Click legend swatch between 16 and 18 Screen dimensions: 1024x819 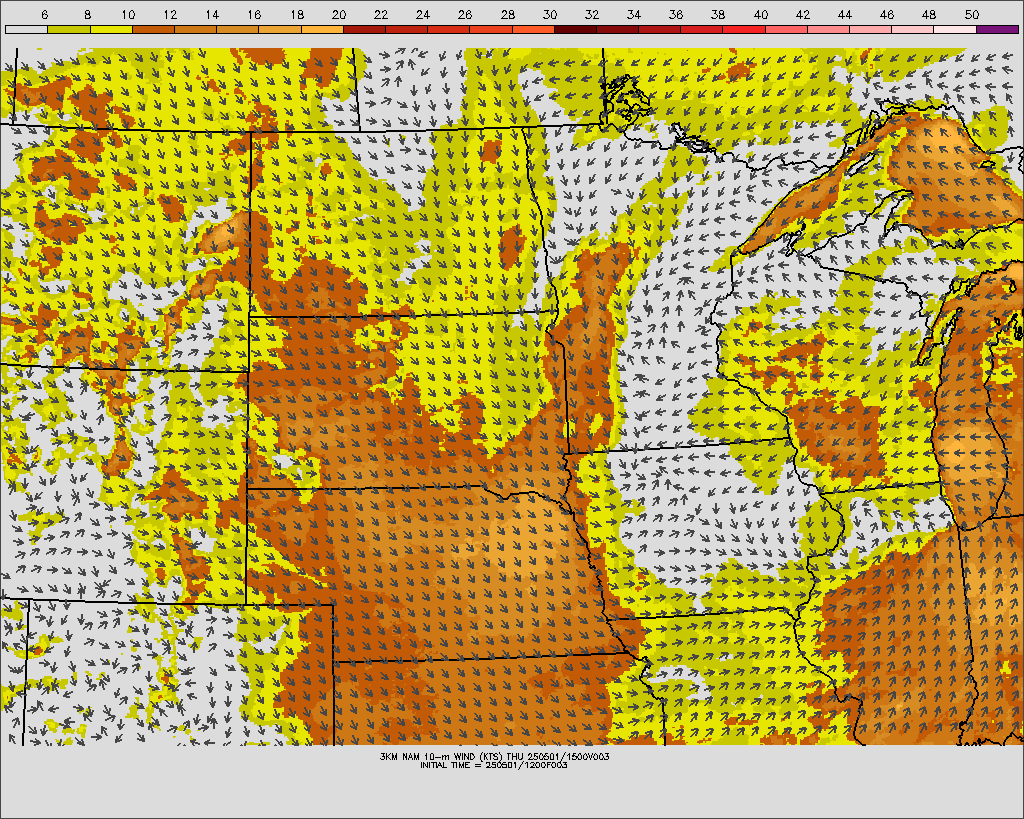(280, 29)
